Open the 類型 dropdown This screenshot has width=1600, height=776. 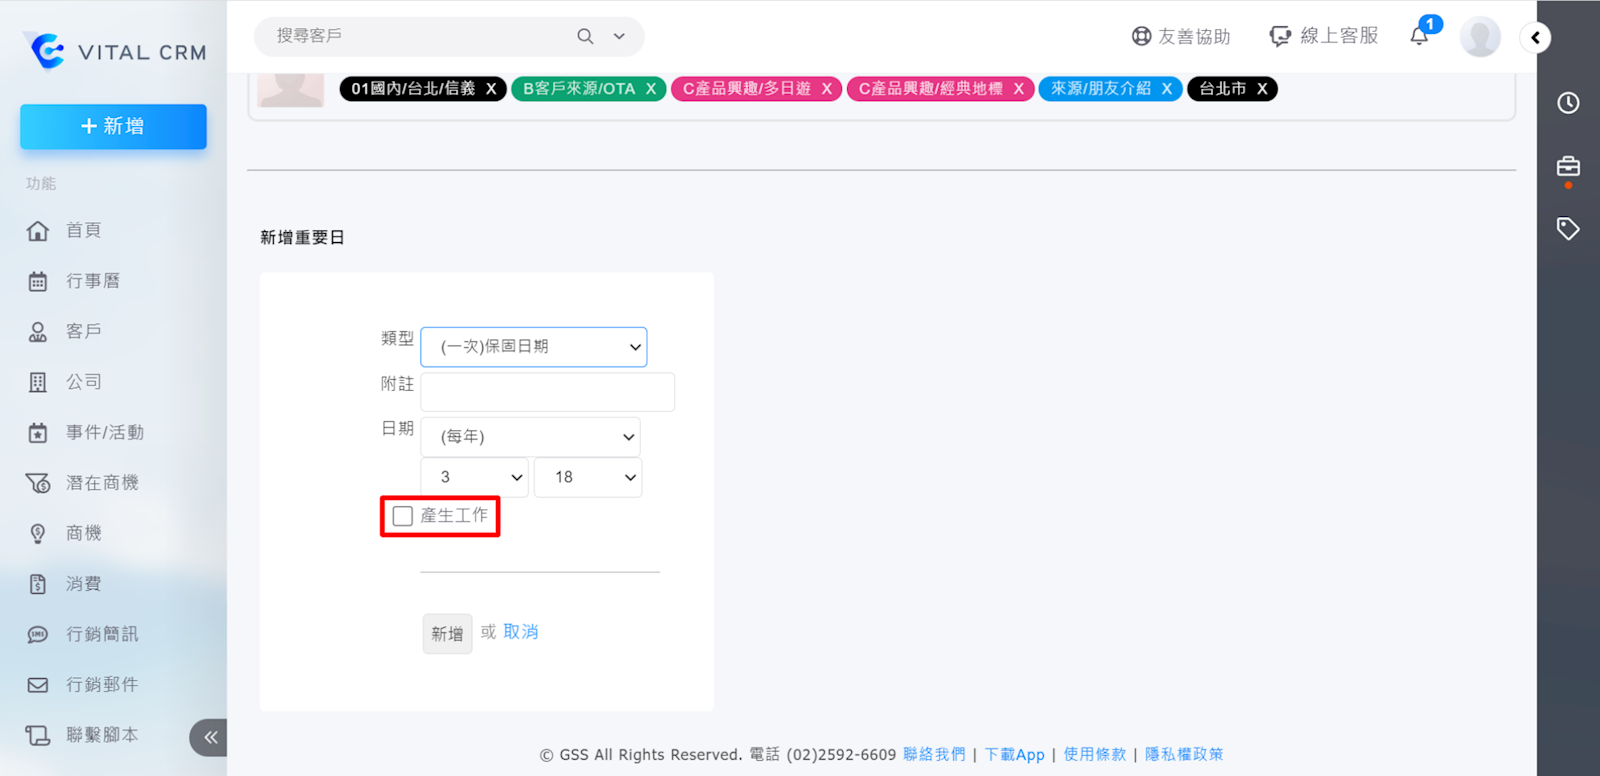534,347
